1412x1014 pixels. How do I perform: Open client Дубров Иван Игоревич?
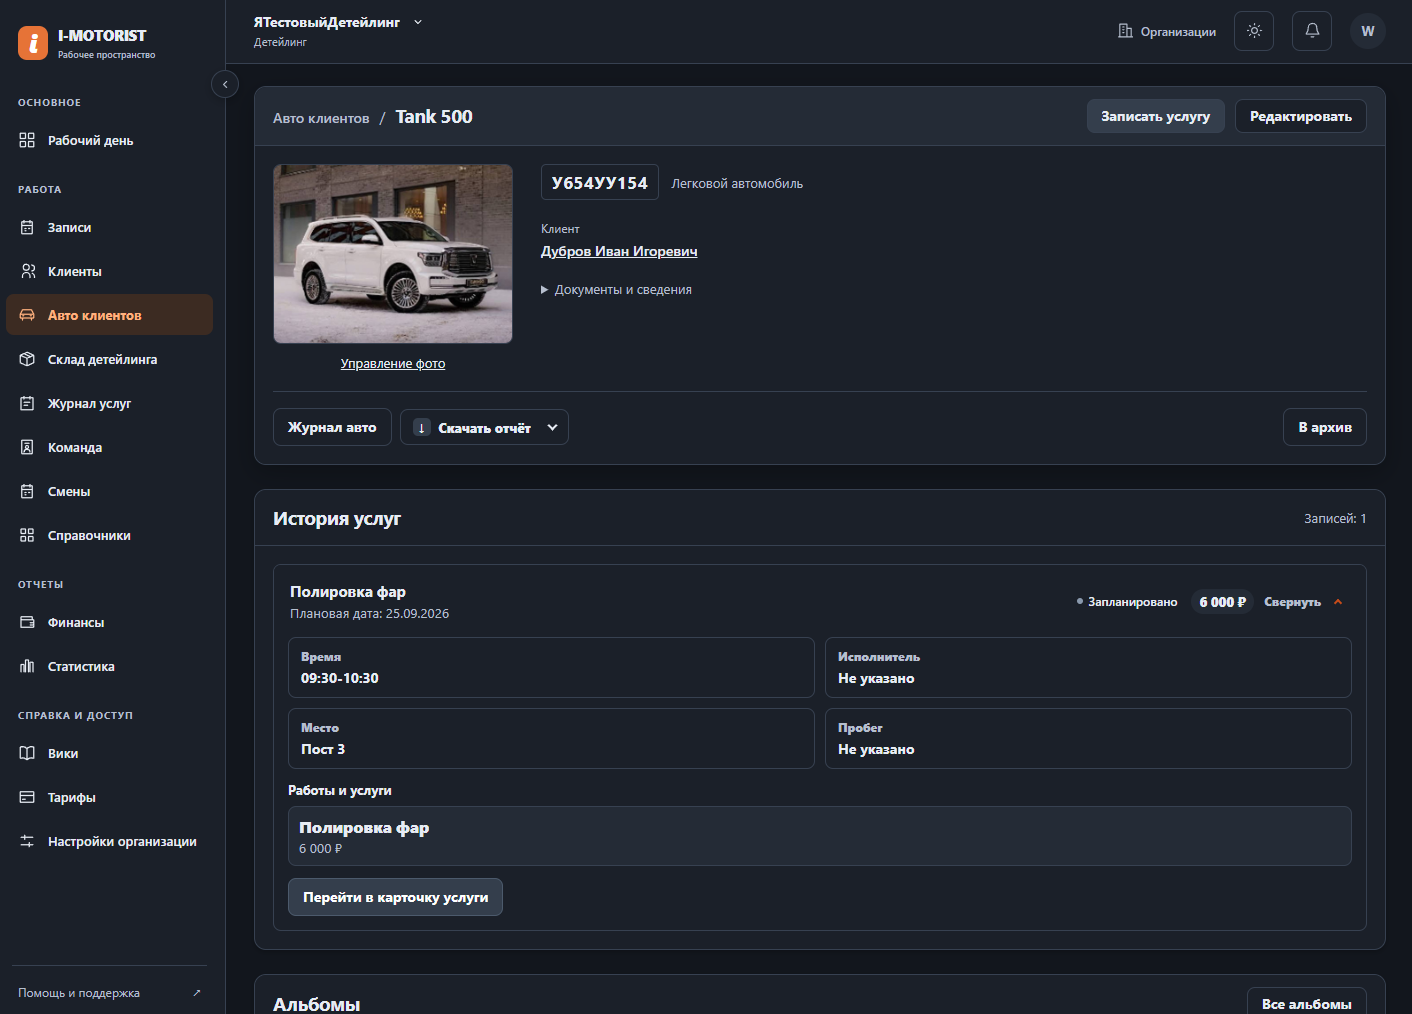pos(619,251)
